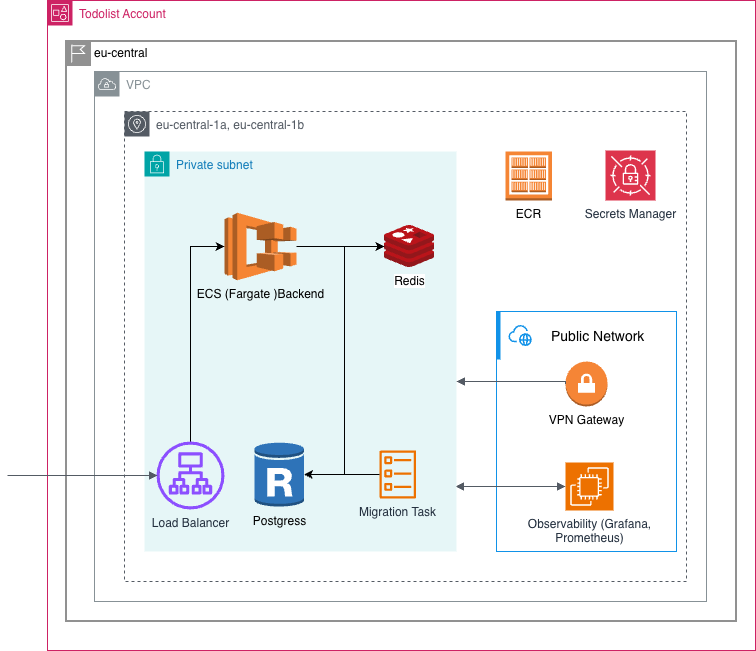This screenshot has height=651, width=756.
Task: Click the Todolist Account group icon
Action: coord(60,13)
